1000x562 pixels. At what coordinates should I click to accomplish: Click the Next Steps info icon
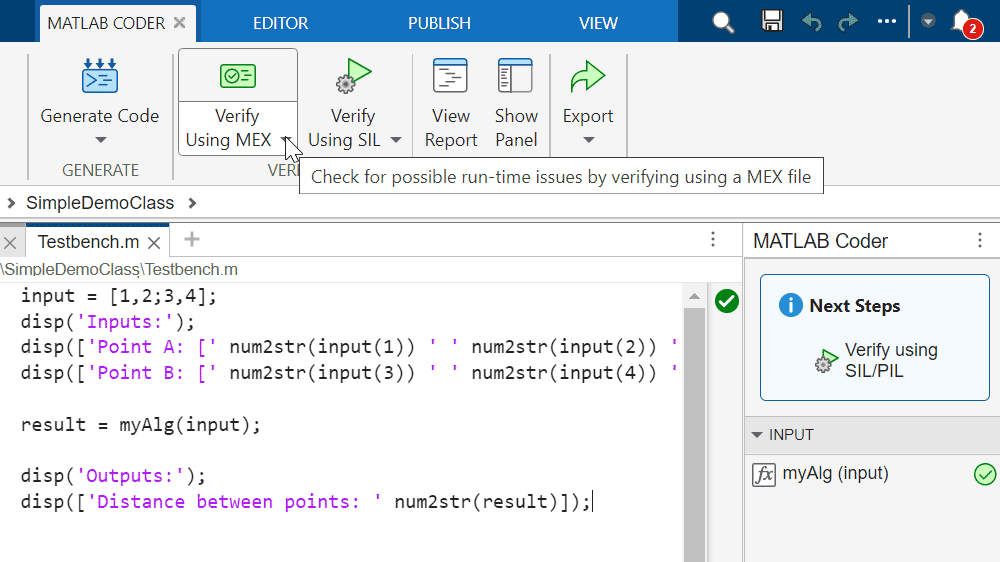pos(790,306)
